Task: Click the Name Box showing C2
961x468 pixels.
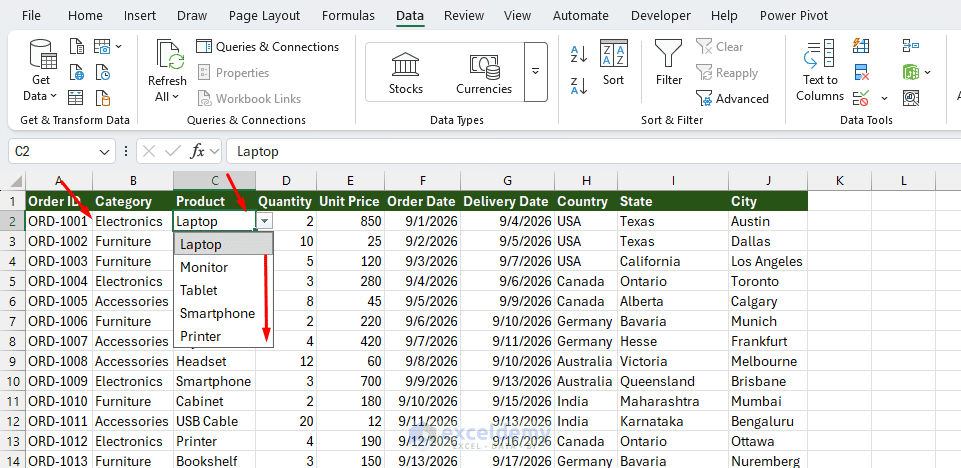Action: [53, 151]
